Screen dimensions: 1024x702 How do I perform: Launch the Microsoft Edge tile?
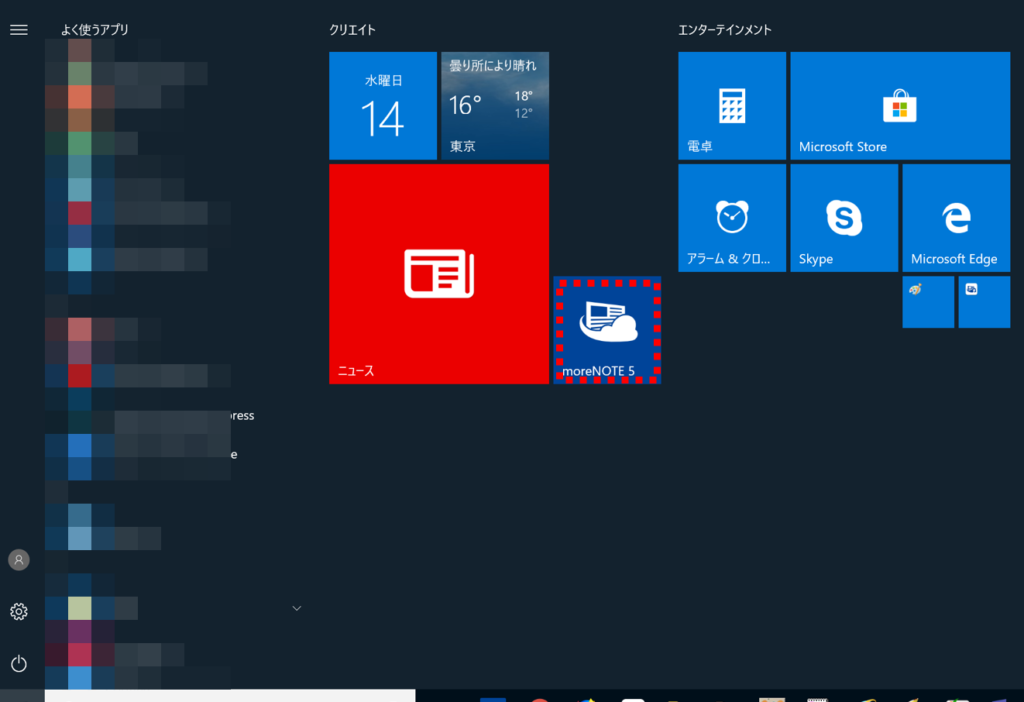pos(956,218)
